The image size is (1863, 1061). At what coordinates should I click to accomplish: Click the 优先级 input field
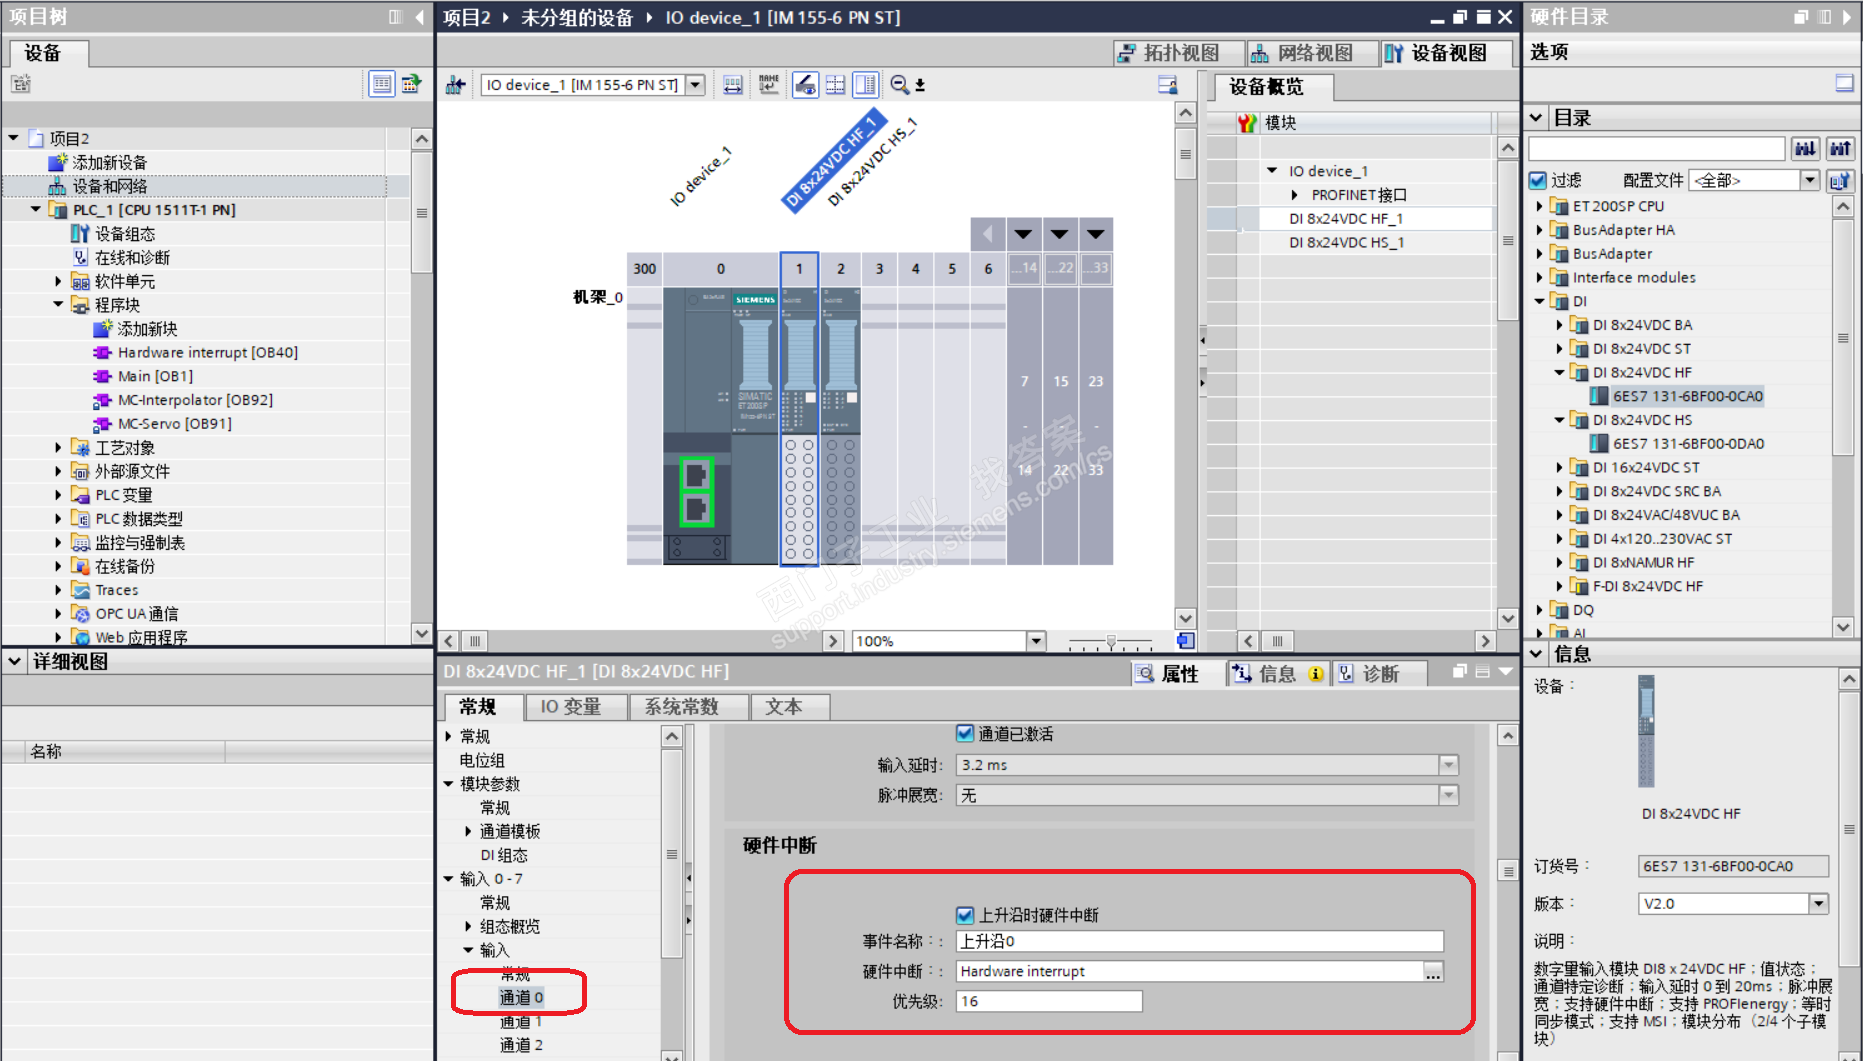point(1049,1001)
